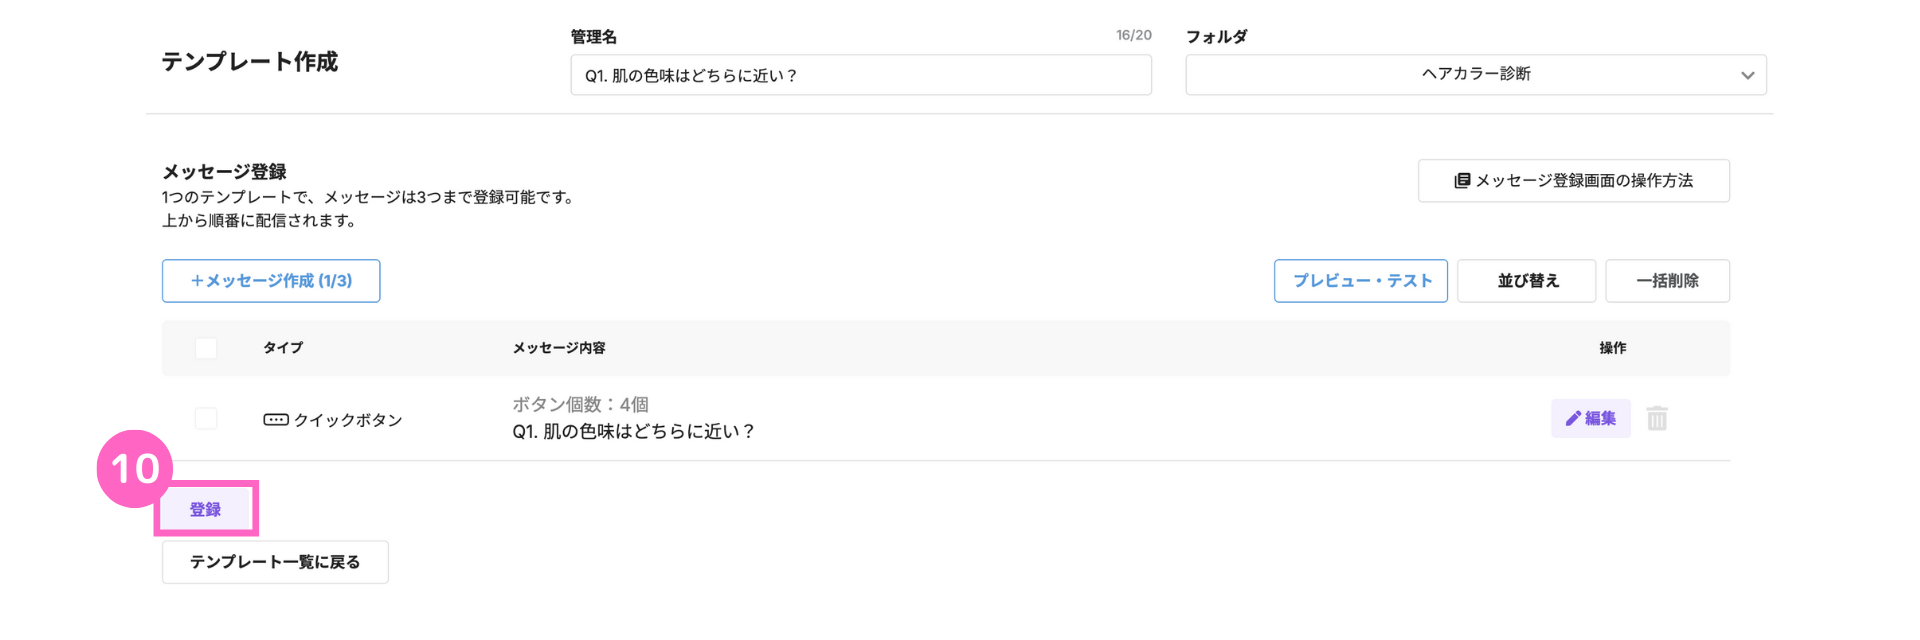Delete the quick button message via trash icon
1920x640 pixels.
coord(1657,418)
